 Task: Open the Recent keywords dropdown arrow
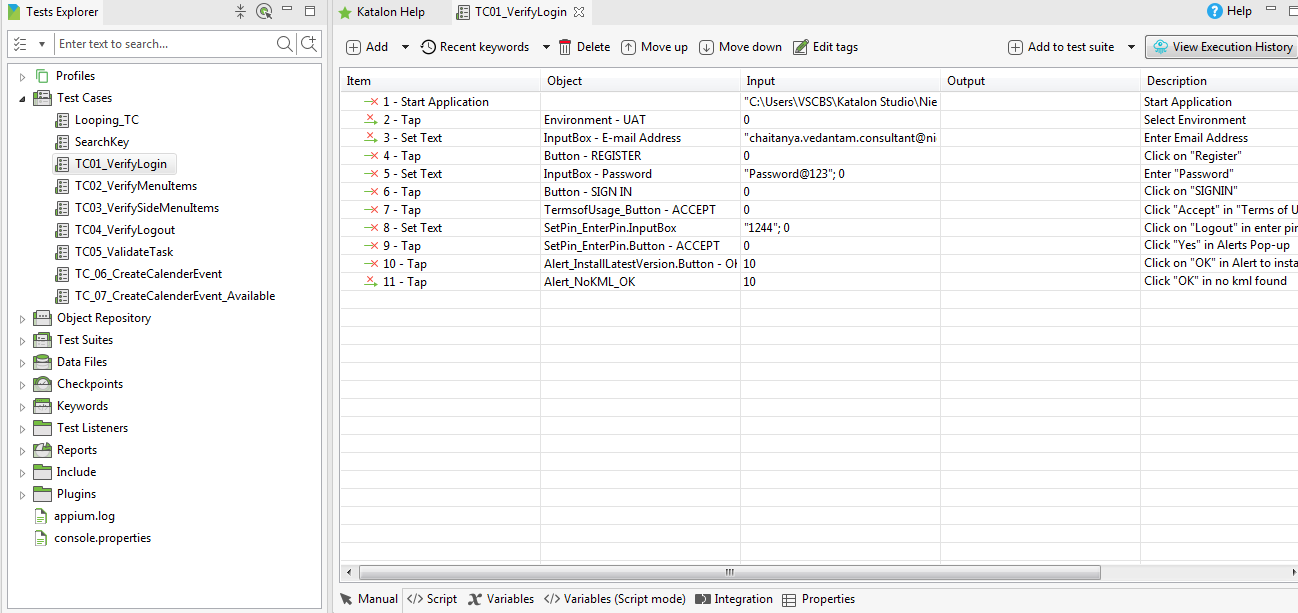coord(546,47)
